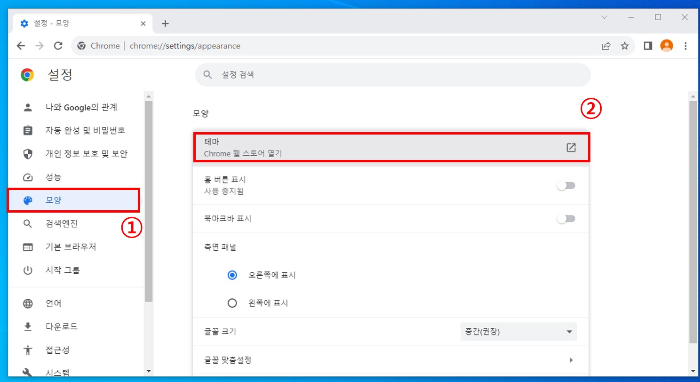Click the 모양 section heading
700x382 pixels.
(201, 113)
